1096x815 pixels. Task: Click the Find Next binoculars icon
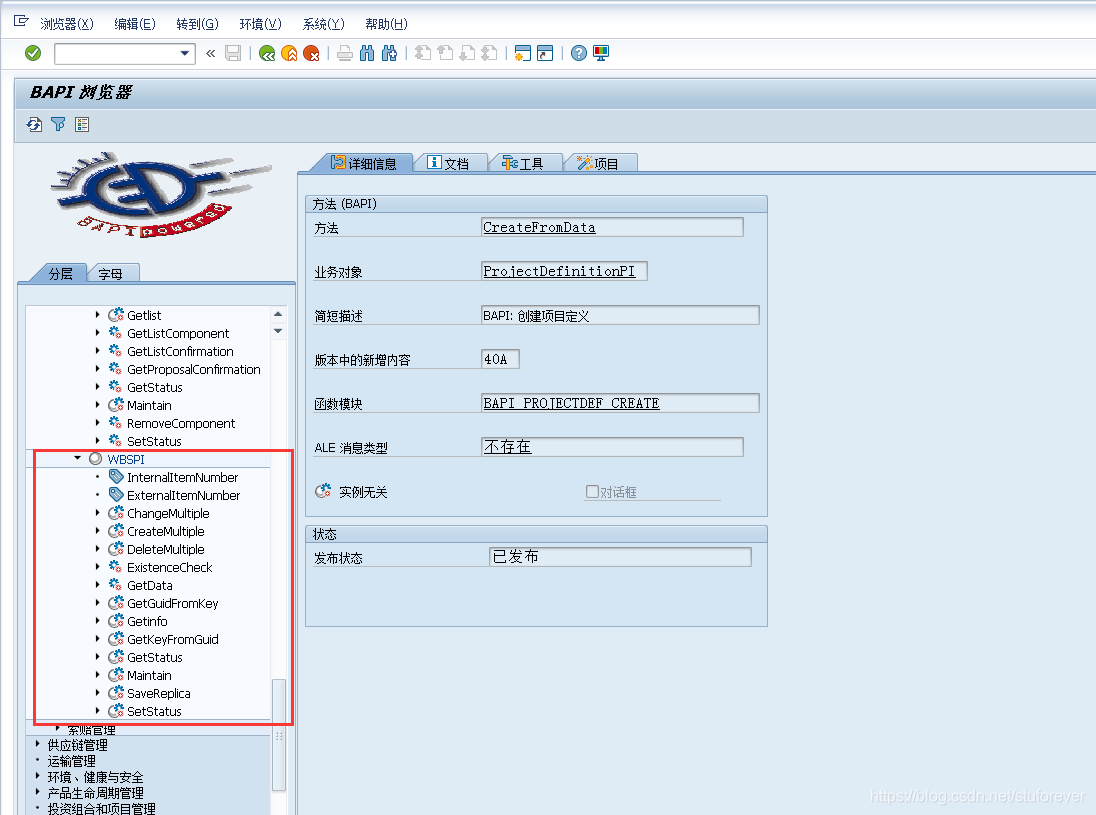coord(389,53)
